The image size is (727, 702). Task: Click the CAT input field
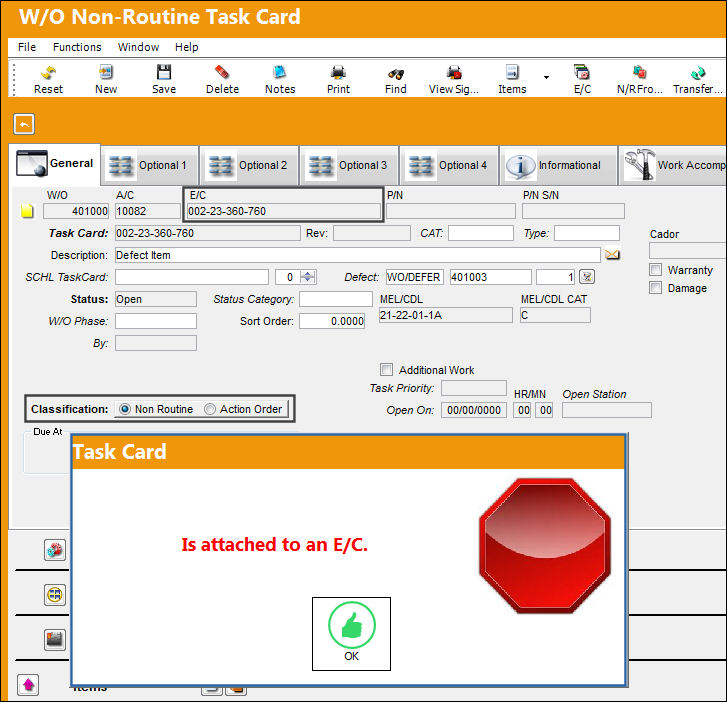tap(480, 233)
